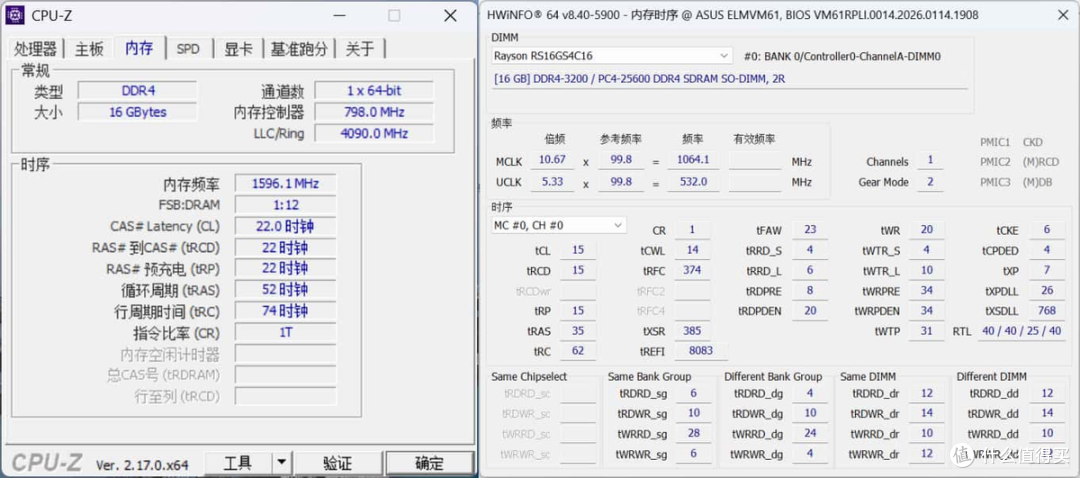Open the 主板 tab in CPU-Z

tap(90, 49)
